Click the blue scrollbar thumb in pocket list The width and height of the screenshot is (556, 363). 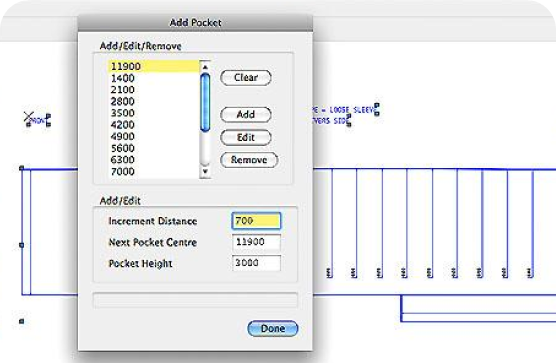pyautogui.click(x=205, y=102)
